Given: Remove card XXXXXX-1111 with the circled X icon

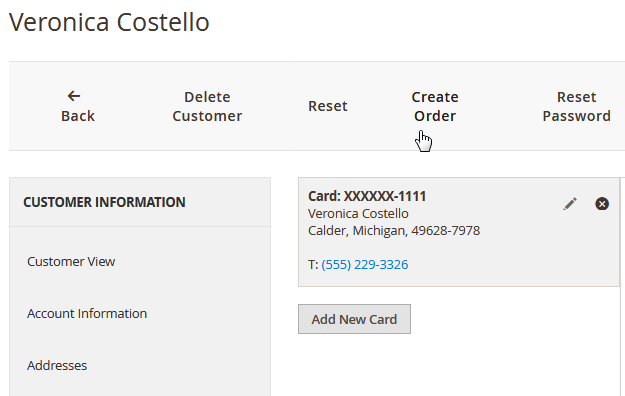Looking at the screenshot, I should pos(602,204).
